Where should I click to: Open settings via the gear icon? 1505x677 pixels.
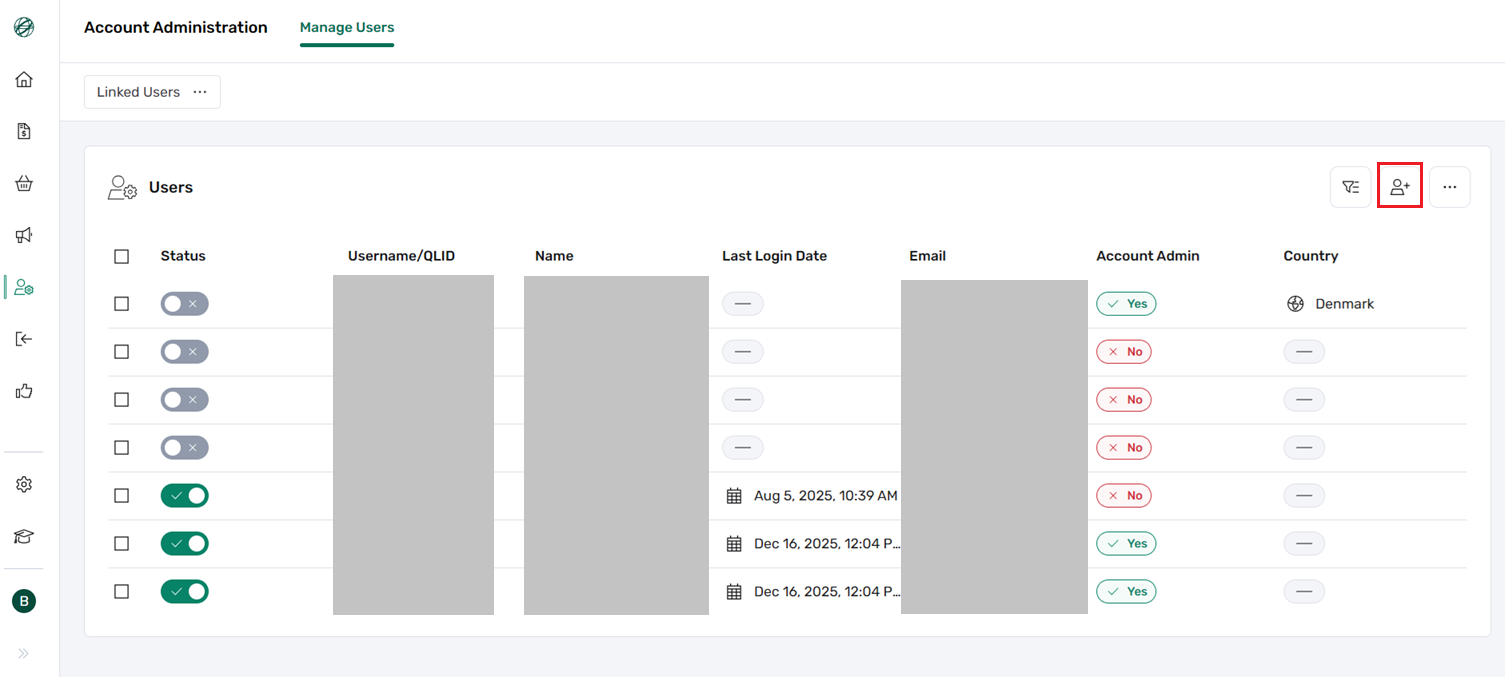point(24,484)
